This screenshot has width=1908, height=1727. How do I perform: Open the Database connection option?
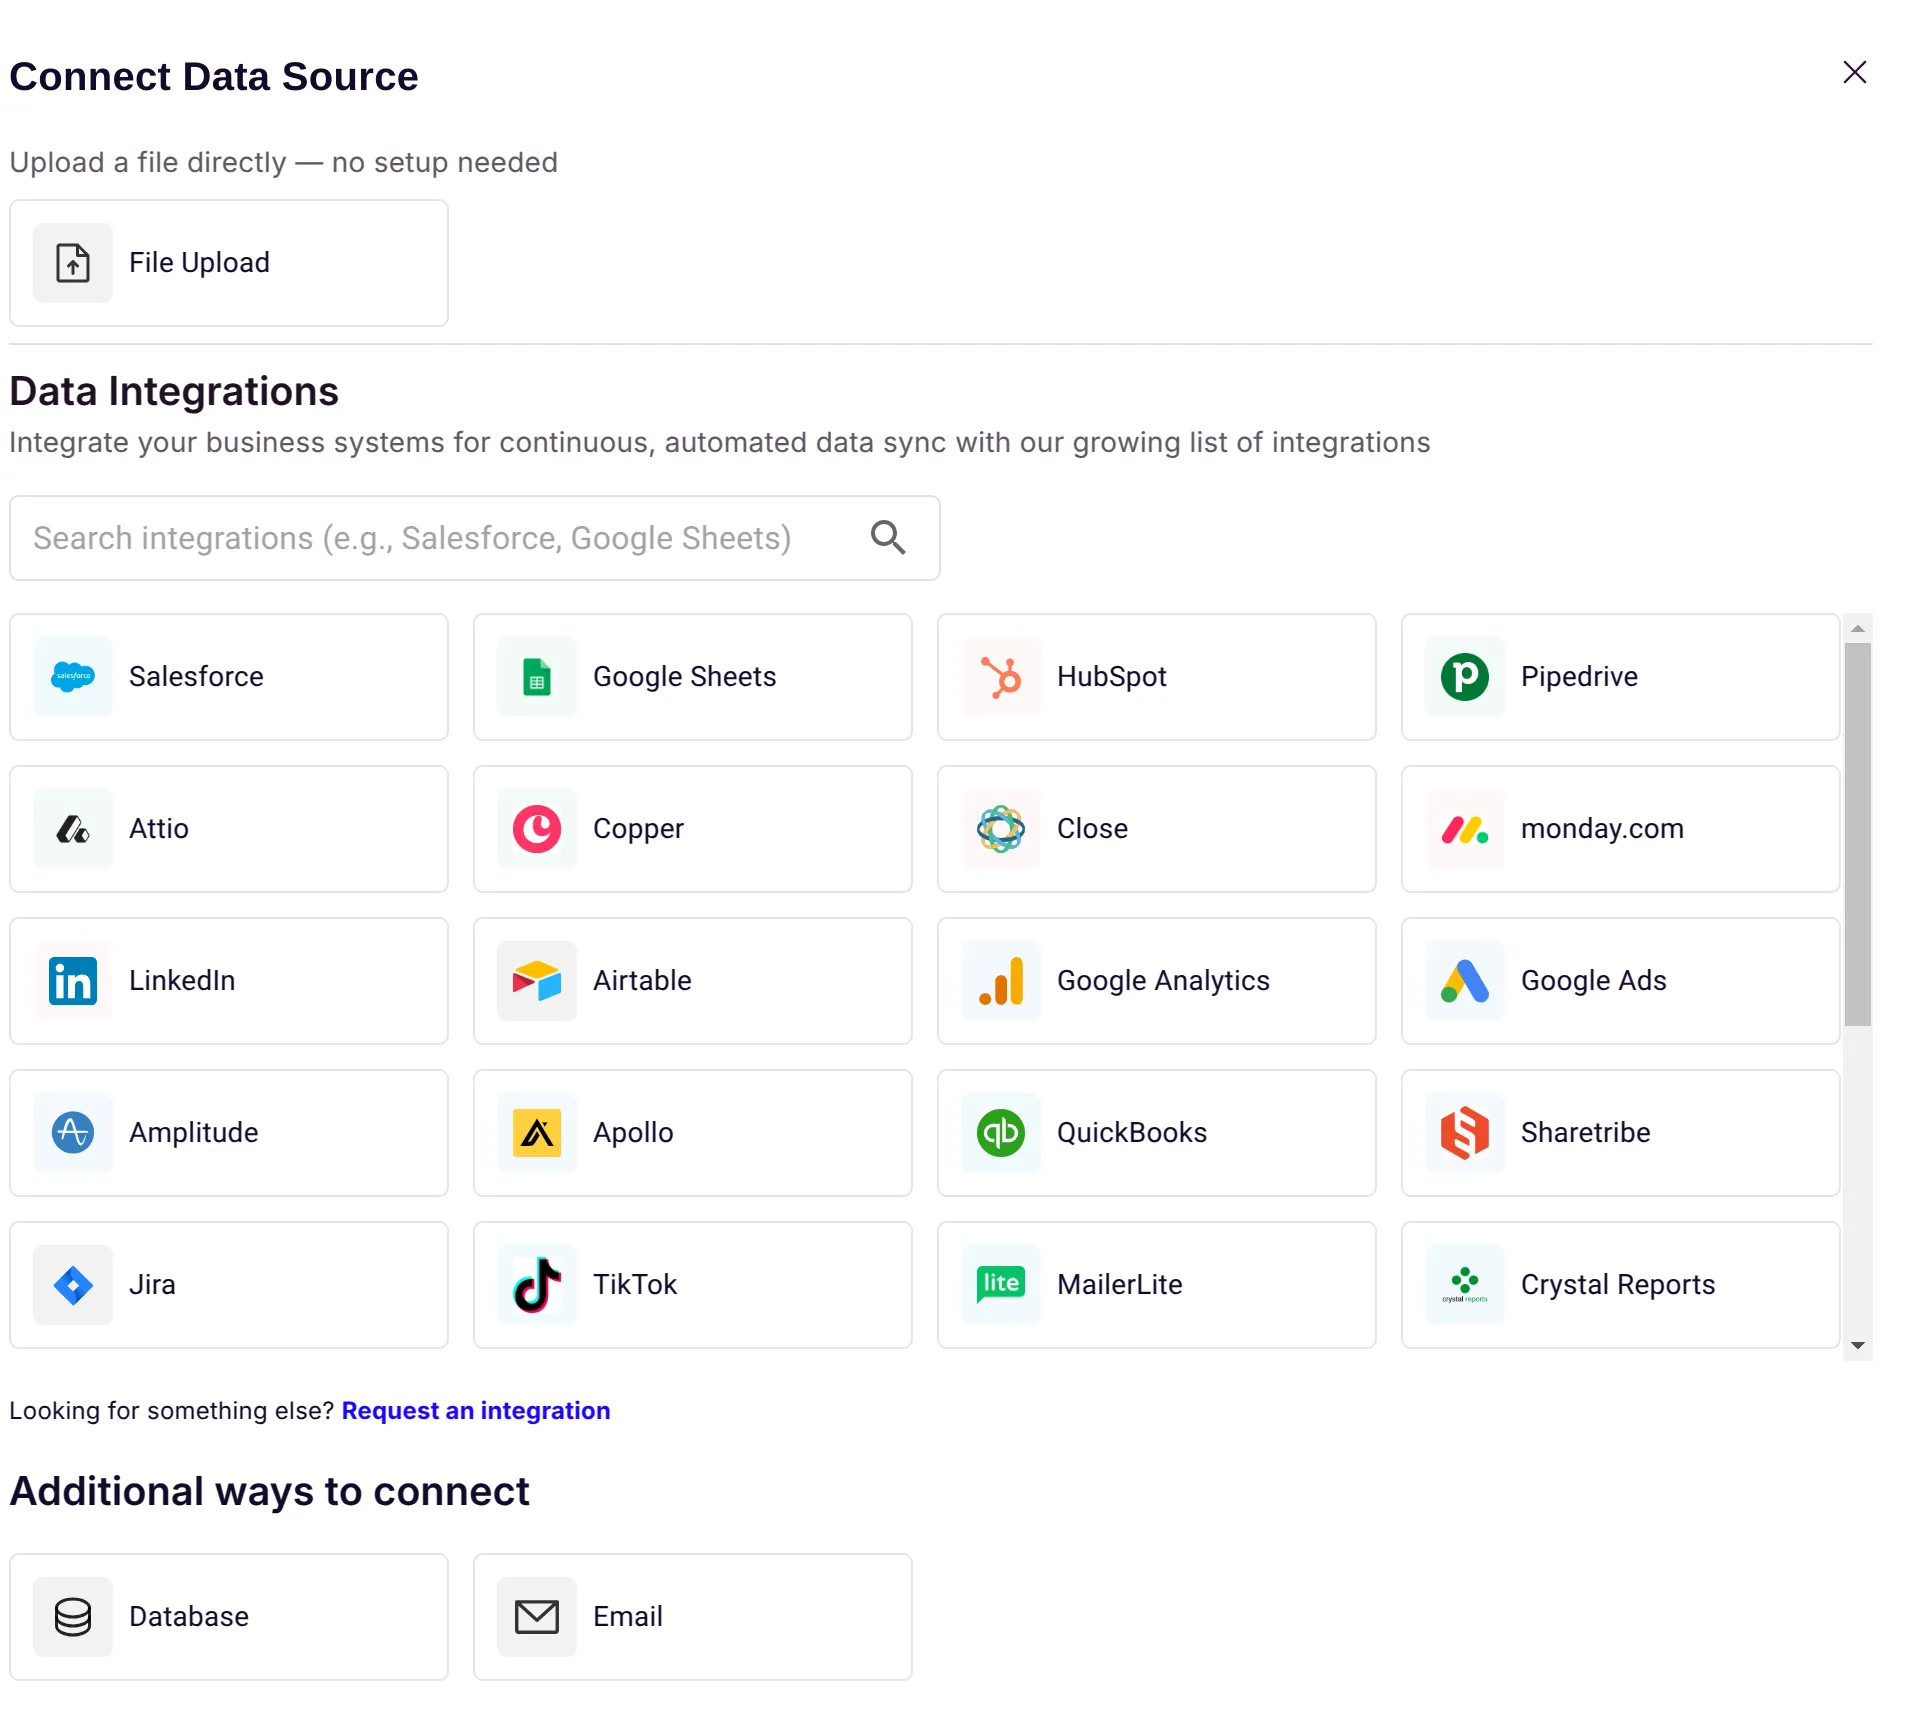[229, 1617]
